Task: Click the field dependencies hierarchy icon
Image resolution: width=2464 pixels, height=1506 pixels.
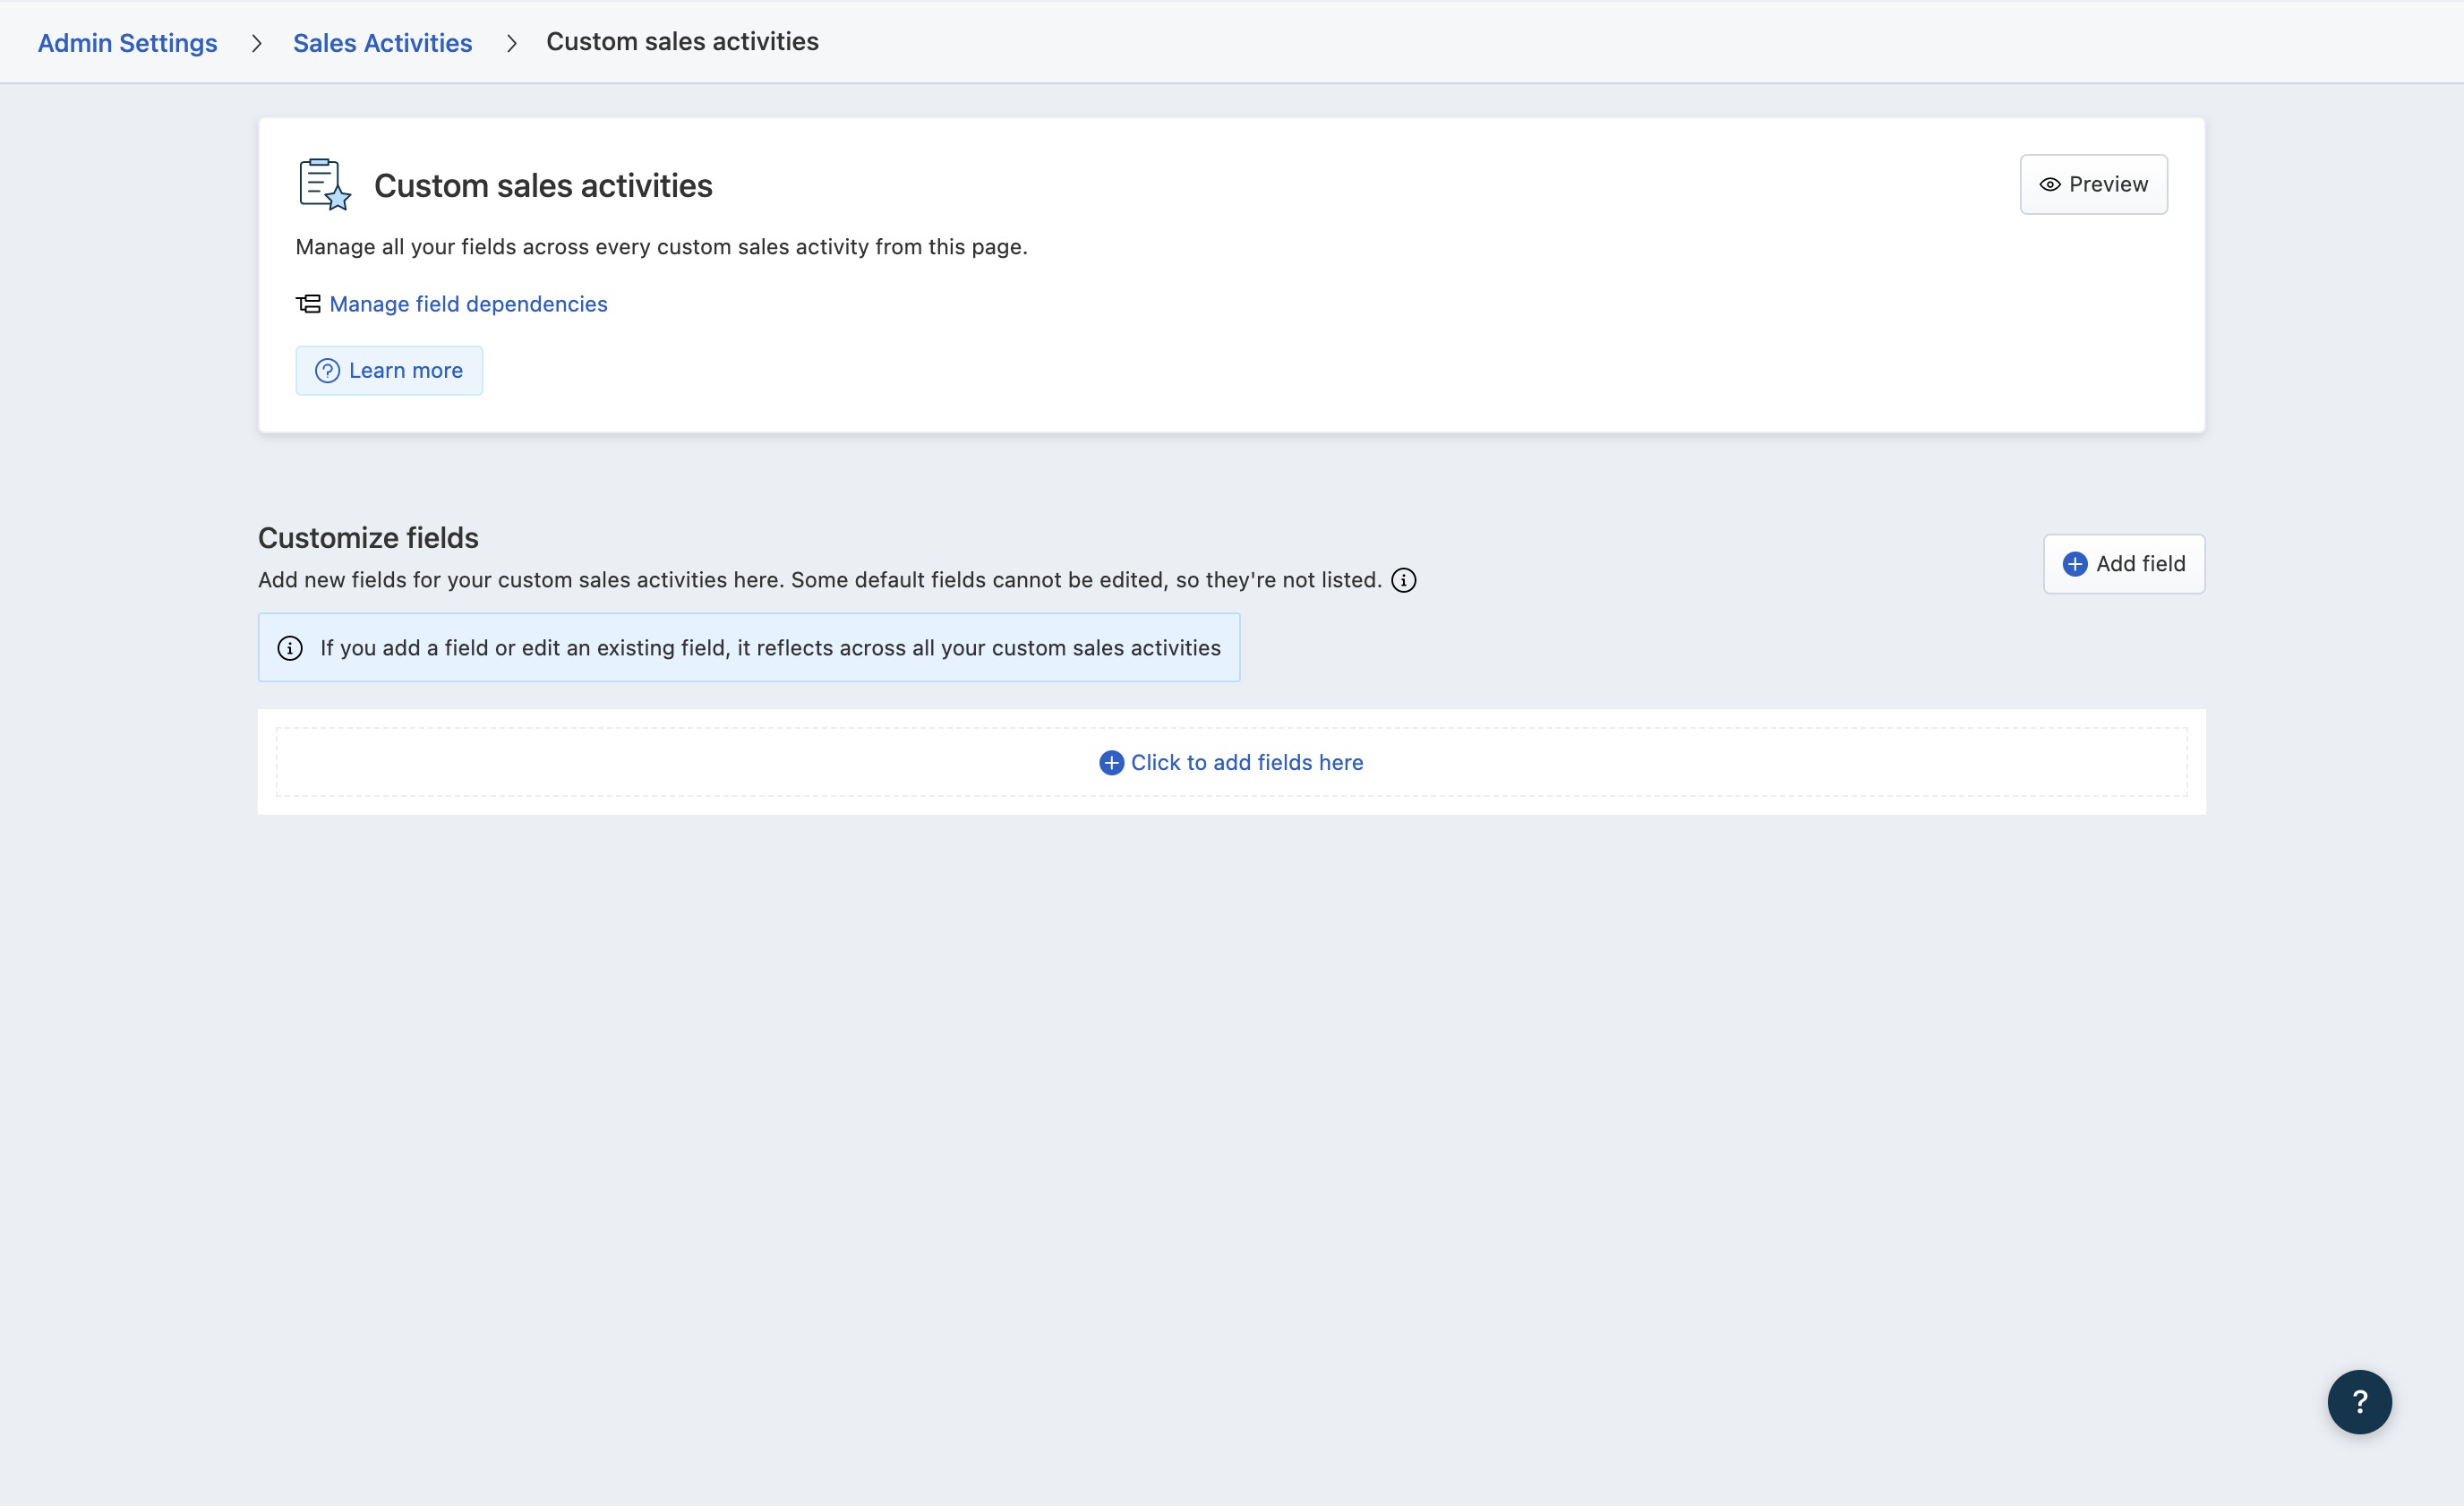Action: point(308,304)
